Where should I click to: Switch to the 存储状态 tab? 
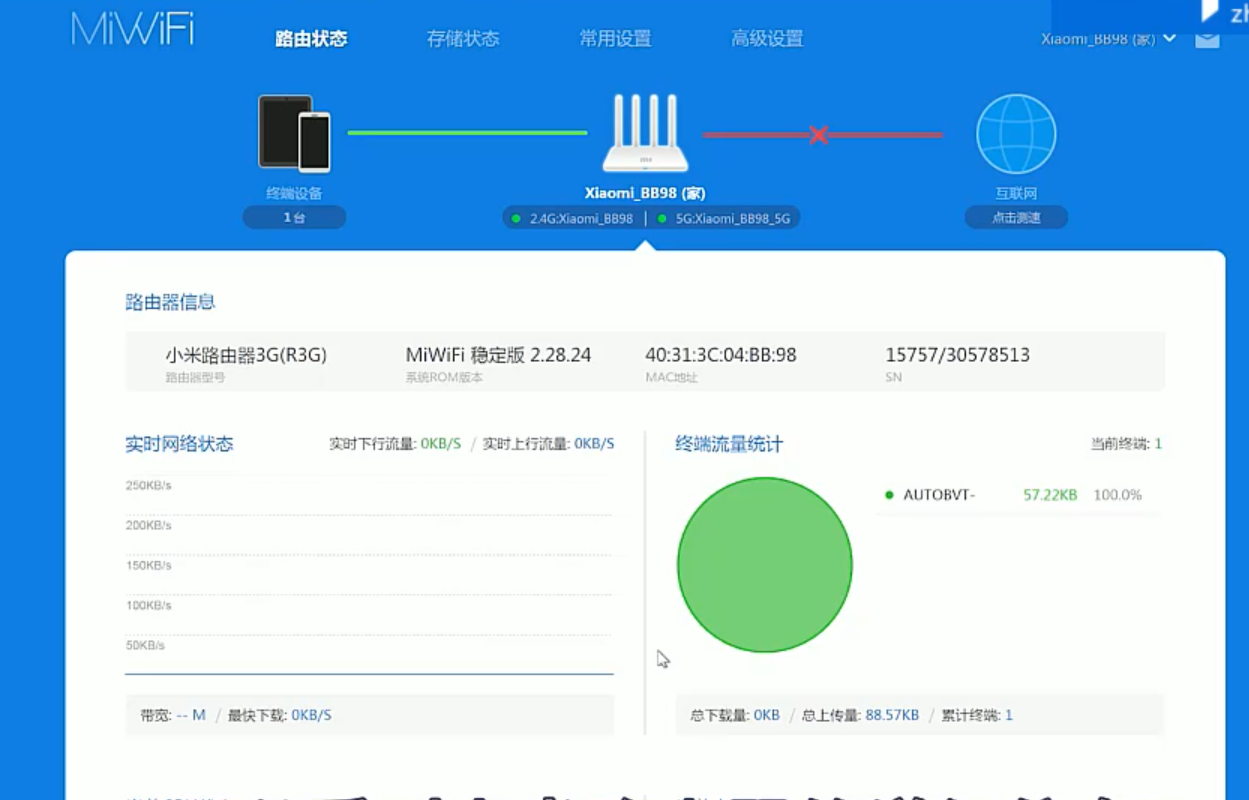click(x=463, y=39)
